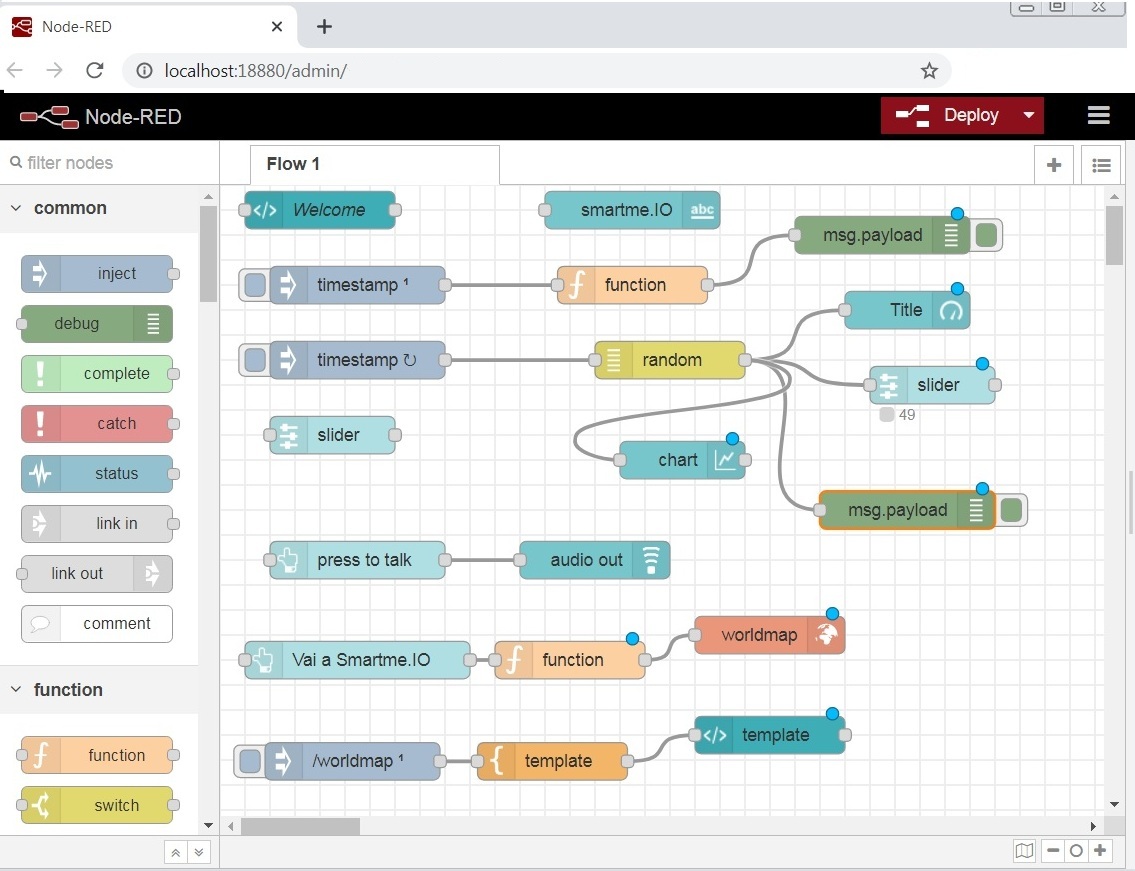
Task: Open the Deploy dropdown arrow
Action: pyautogui.click(x=1031, y=115)
